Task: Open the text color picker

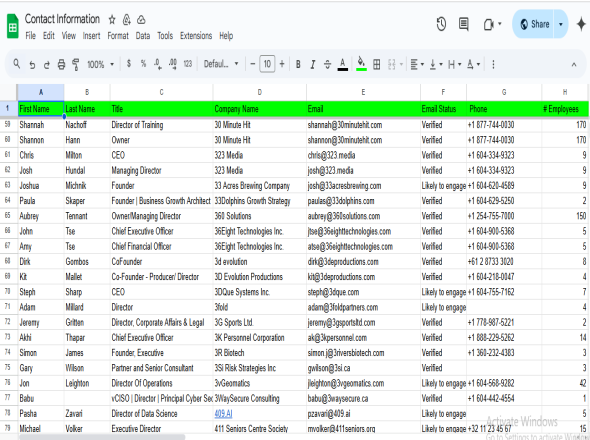Action: point(342,64)
